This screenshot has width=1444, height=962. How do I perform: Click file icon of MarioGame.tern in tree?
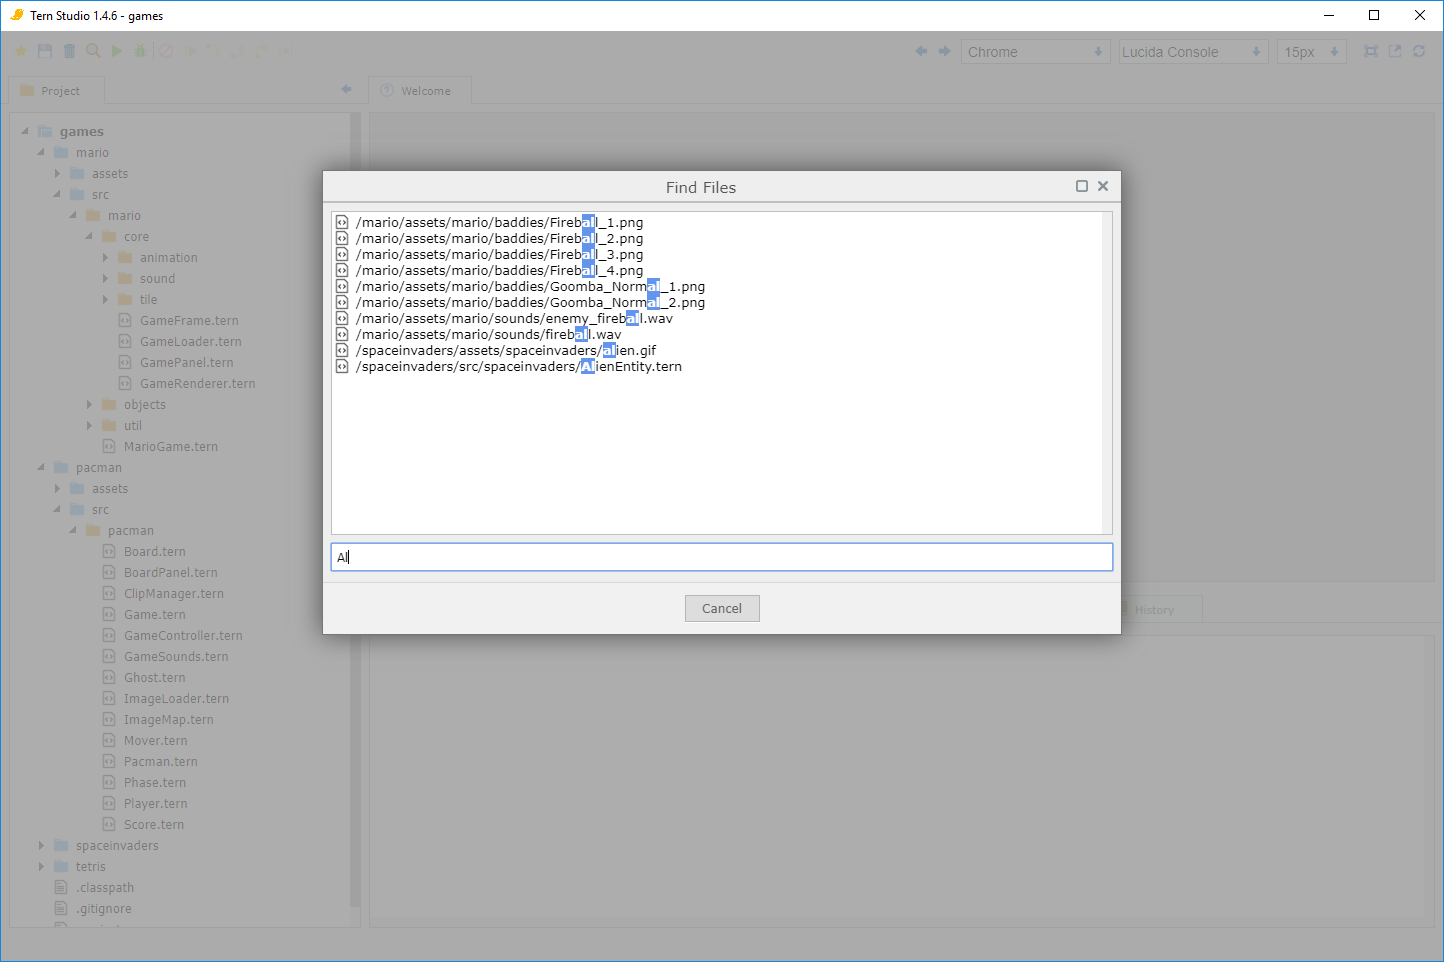pyautogui.click(x=109, y=446)
